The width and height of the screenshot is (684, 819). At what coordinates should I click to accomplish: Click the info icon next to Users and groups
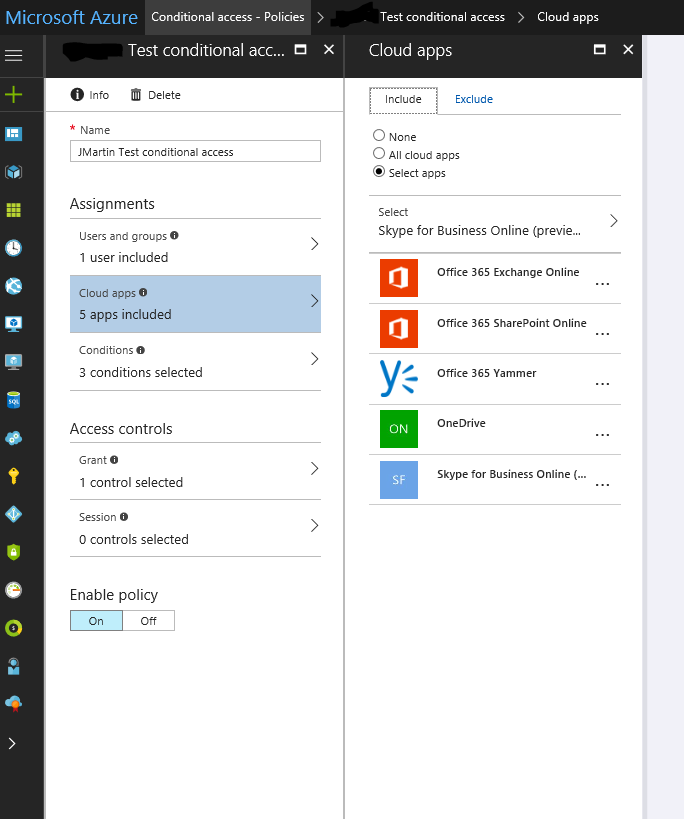point(174,235)
